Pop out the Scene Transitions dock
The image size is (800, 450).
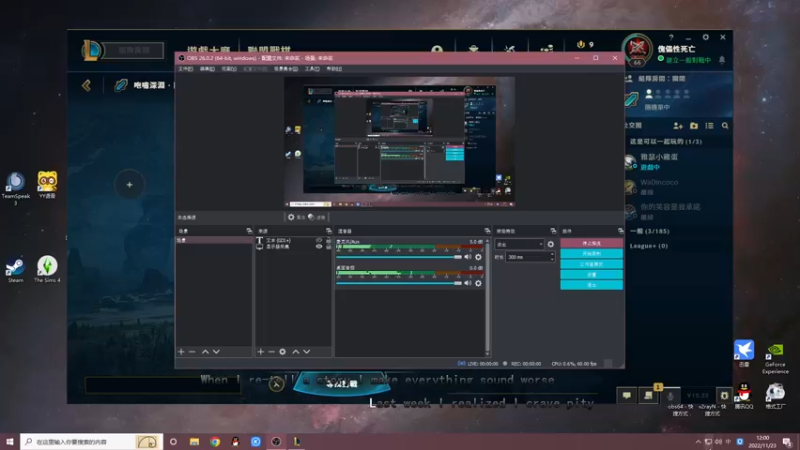pyautogui.click(x=553, y=231)
